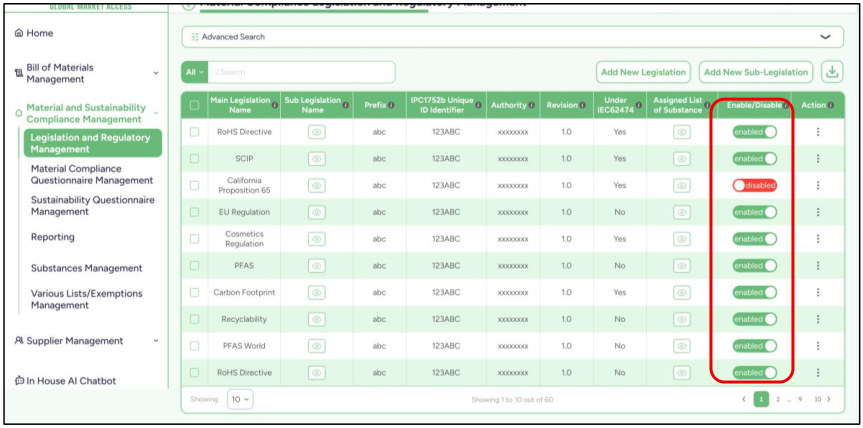The height and width of the screenshot is (428, 863).
Task: Go to previous page arrow in pagination
Action: point(744,399)
